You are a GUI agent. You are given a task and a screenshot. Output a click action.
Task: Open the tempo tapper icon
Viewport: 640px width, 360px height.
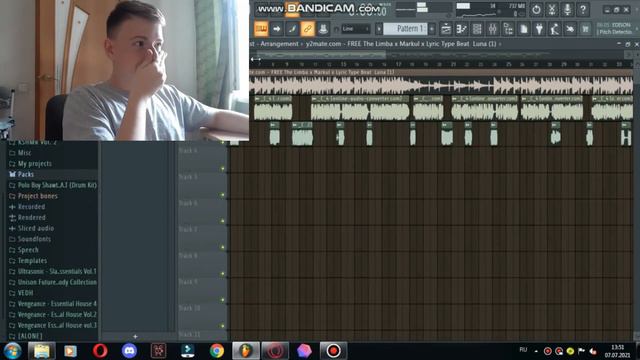tap(555, 29)
